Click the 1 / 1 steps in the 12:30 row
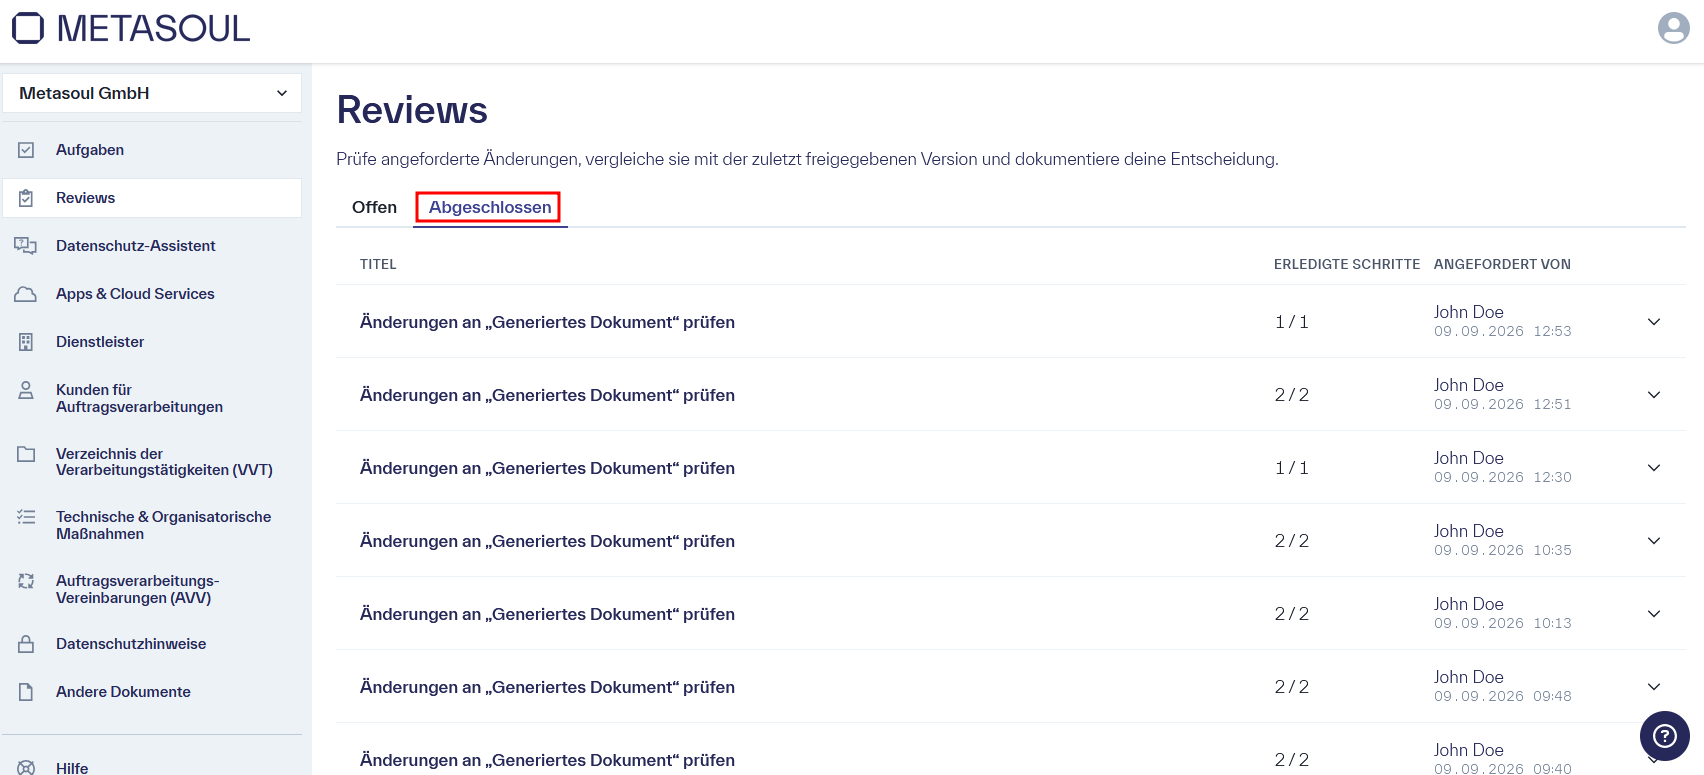The height and width of the screenshot is (775, 1704). pos(1292,468)
